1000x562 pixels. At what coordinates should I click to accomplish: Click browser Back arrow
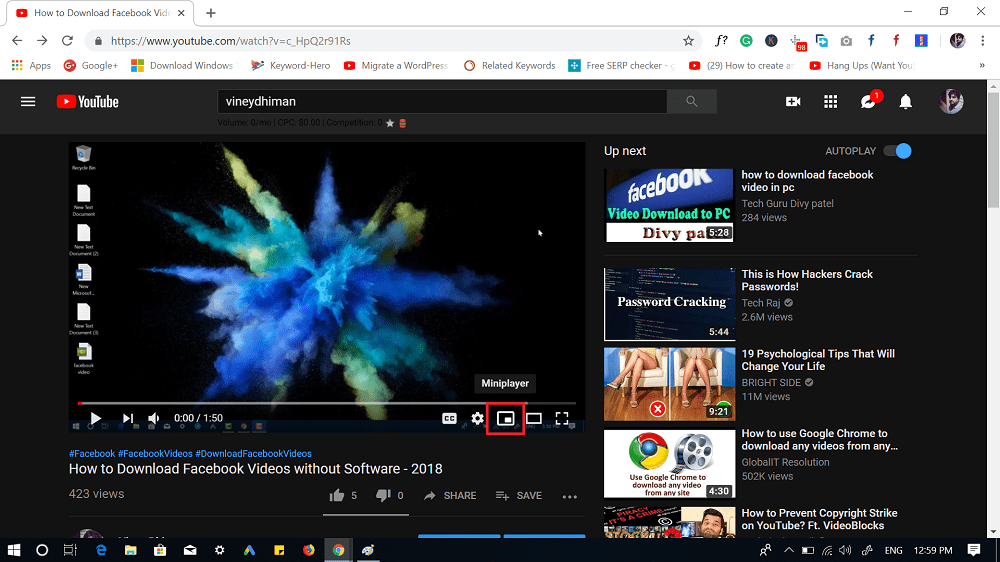click(17, 41)
